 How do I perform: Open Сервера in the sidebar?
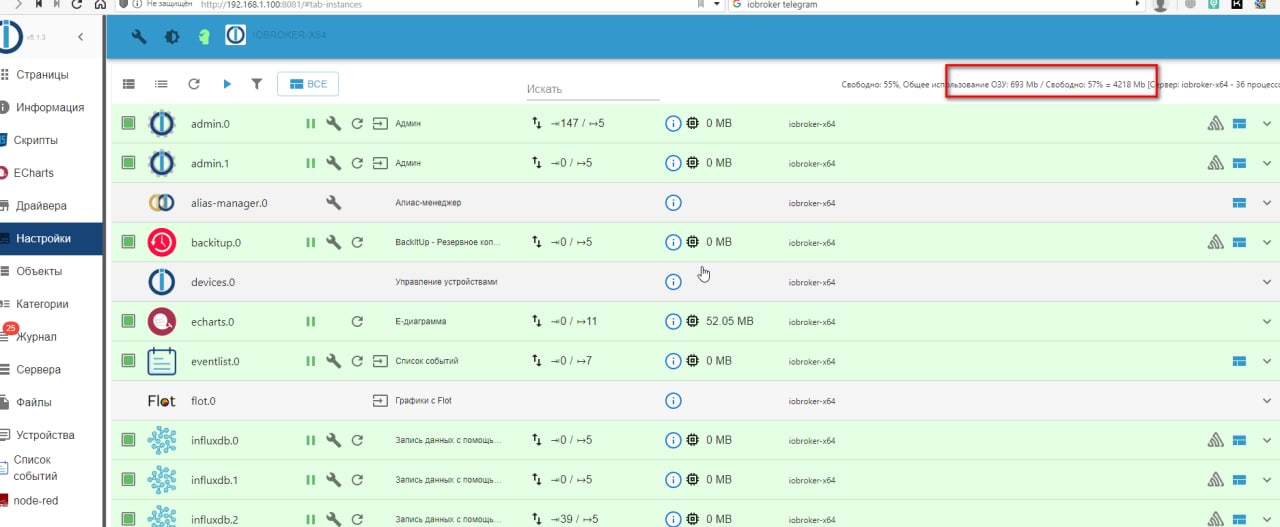point(51,369)
